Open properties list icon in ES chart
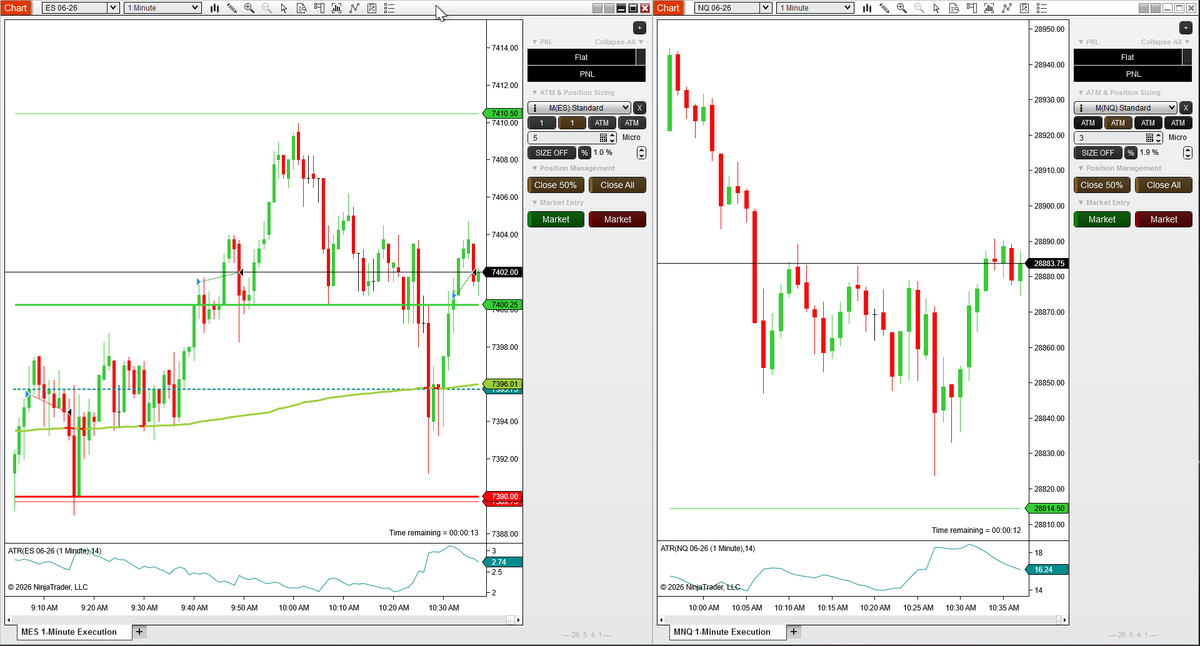 (389, 8)
